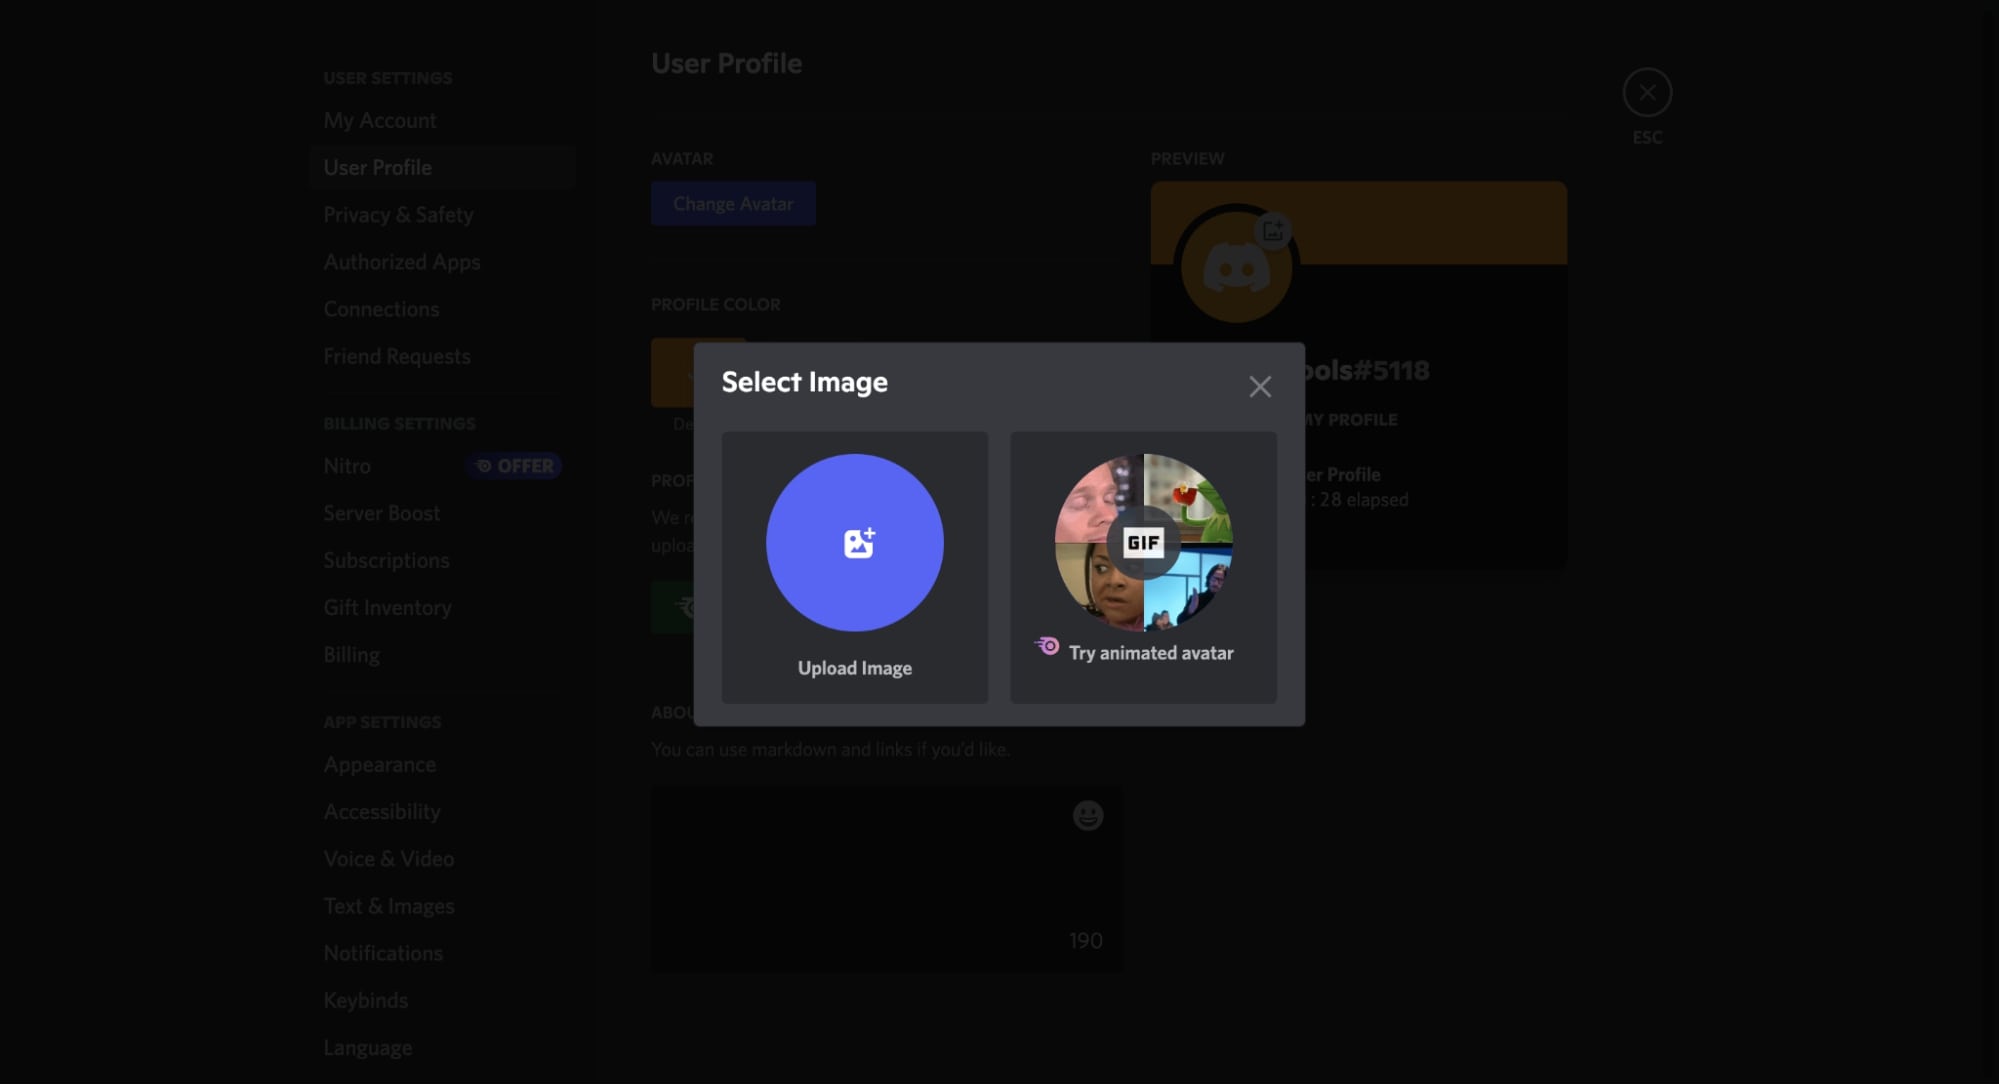The image size is (1999, 1085).
Task: Click the username ending #5118 in preview
Action: point(1367,370)
